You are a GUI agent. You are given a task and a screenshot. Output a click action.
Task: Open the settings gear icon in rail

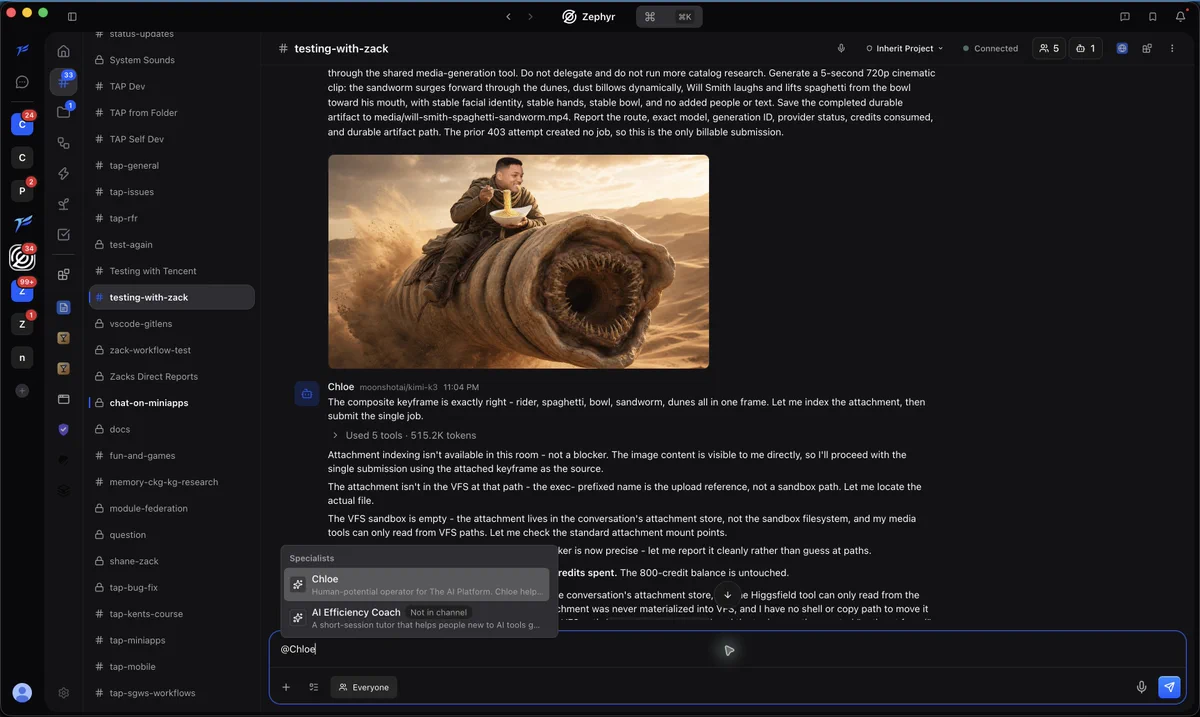tap(63, 692)
